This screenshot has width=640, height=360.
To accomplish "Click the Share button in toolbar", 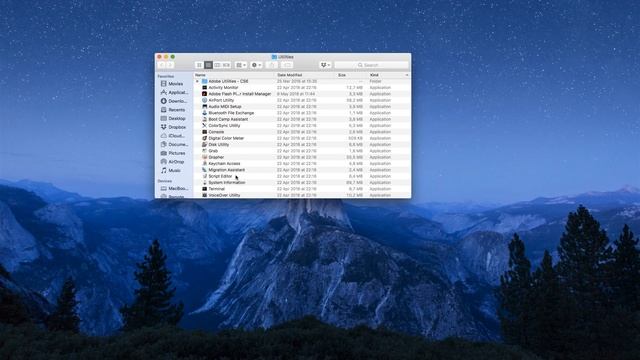I will (272, 65).
